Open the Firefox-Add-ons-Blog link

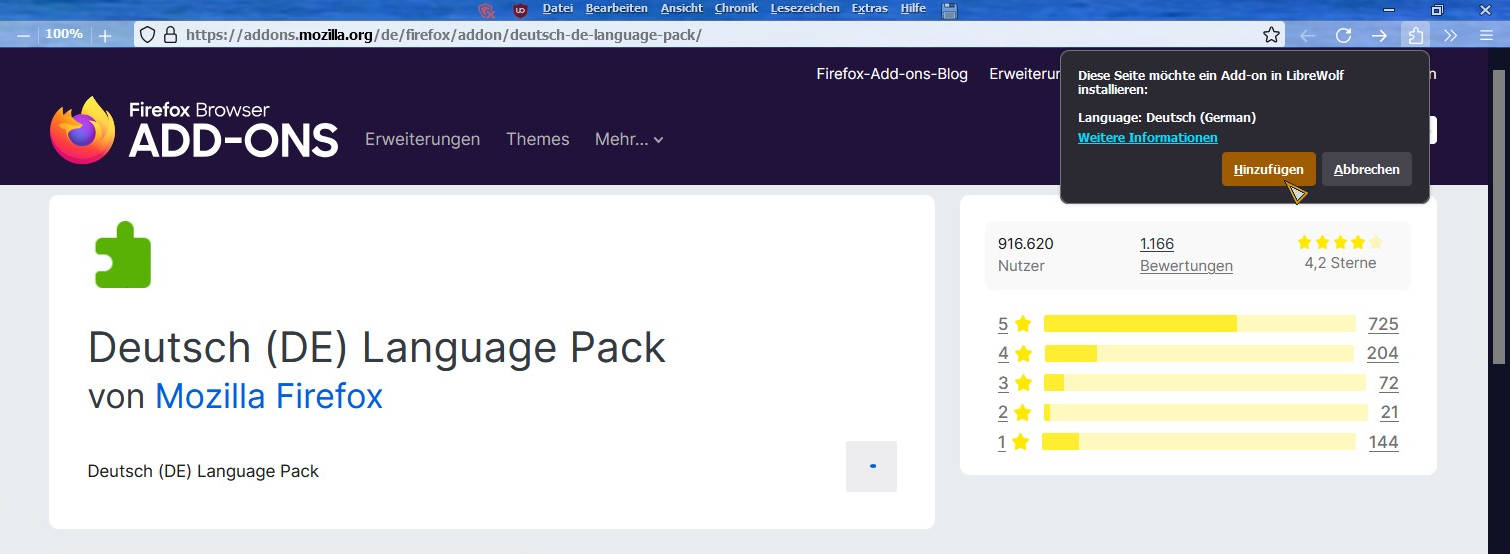pos(892,74)
